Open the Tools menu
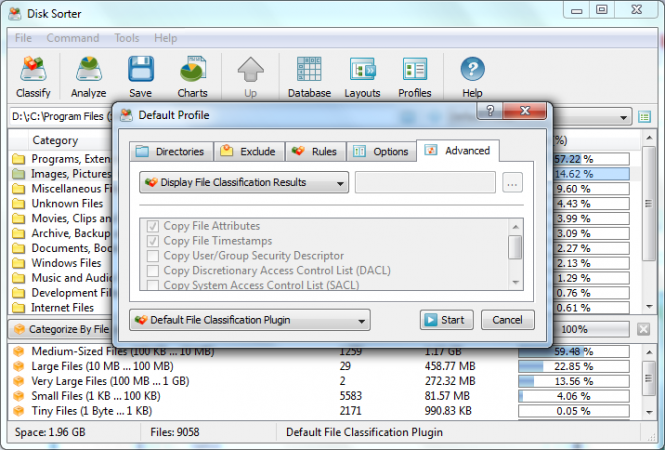 coord(127,38)
